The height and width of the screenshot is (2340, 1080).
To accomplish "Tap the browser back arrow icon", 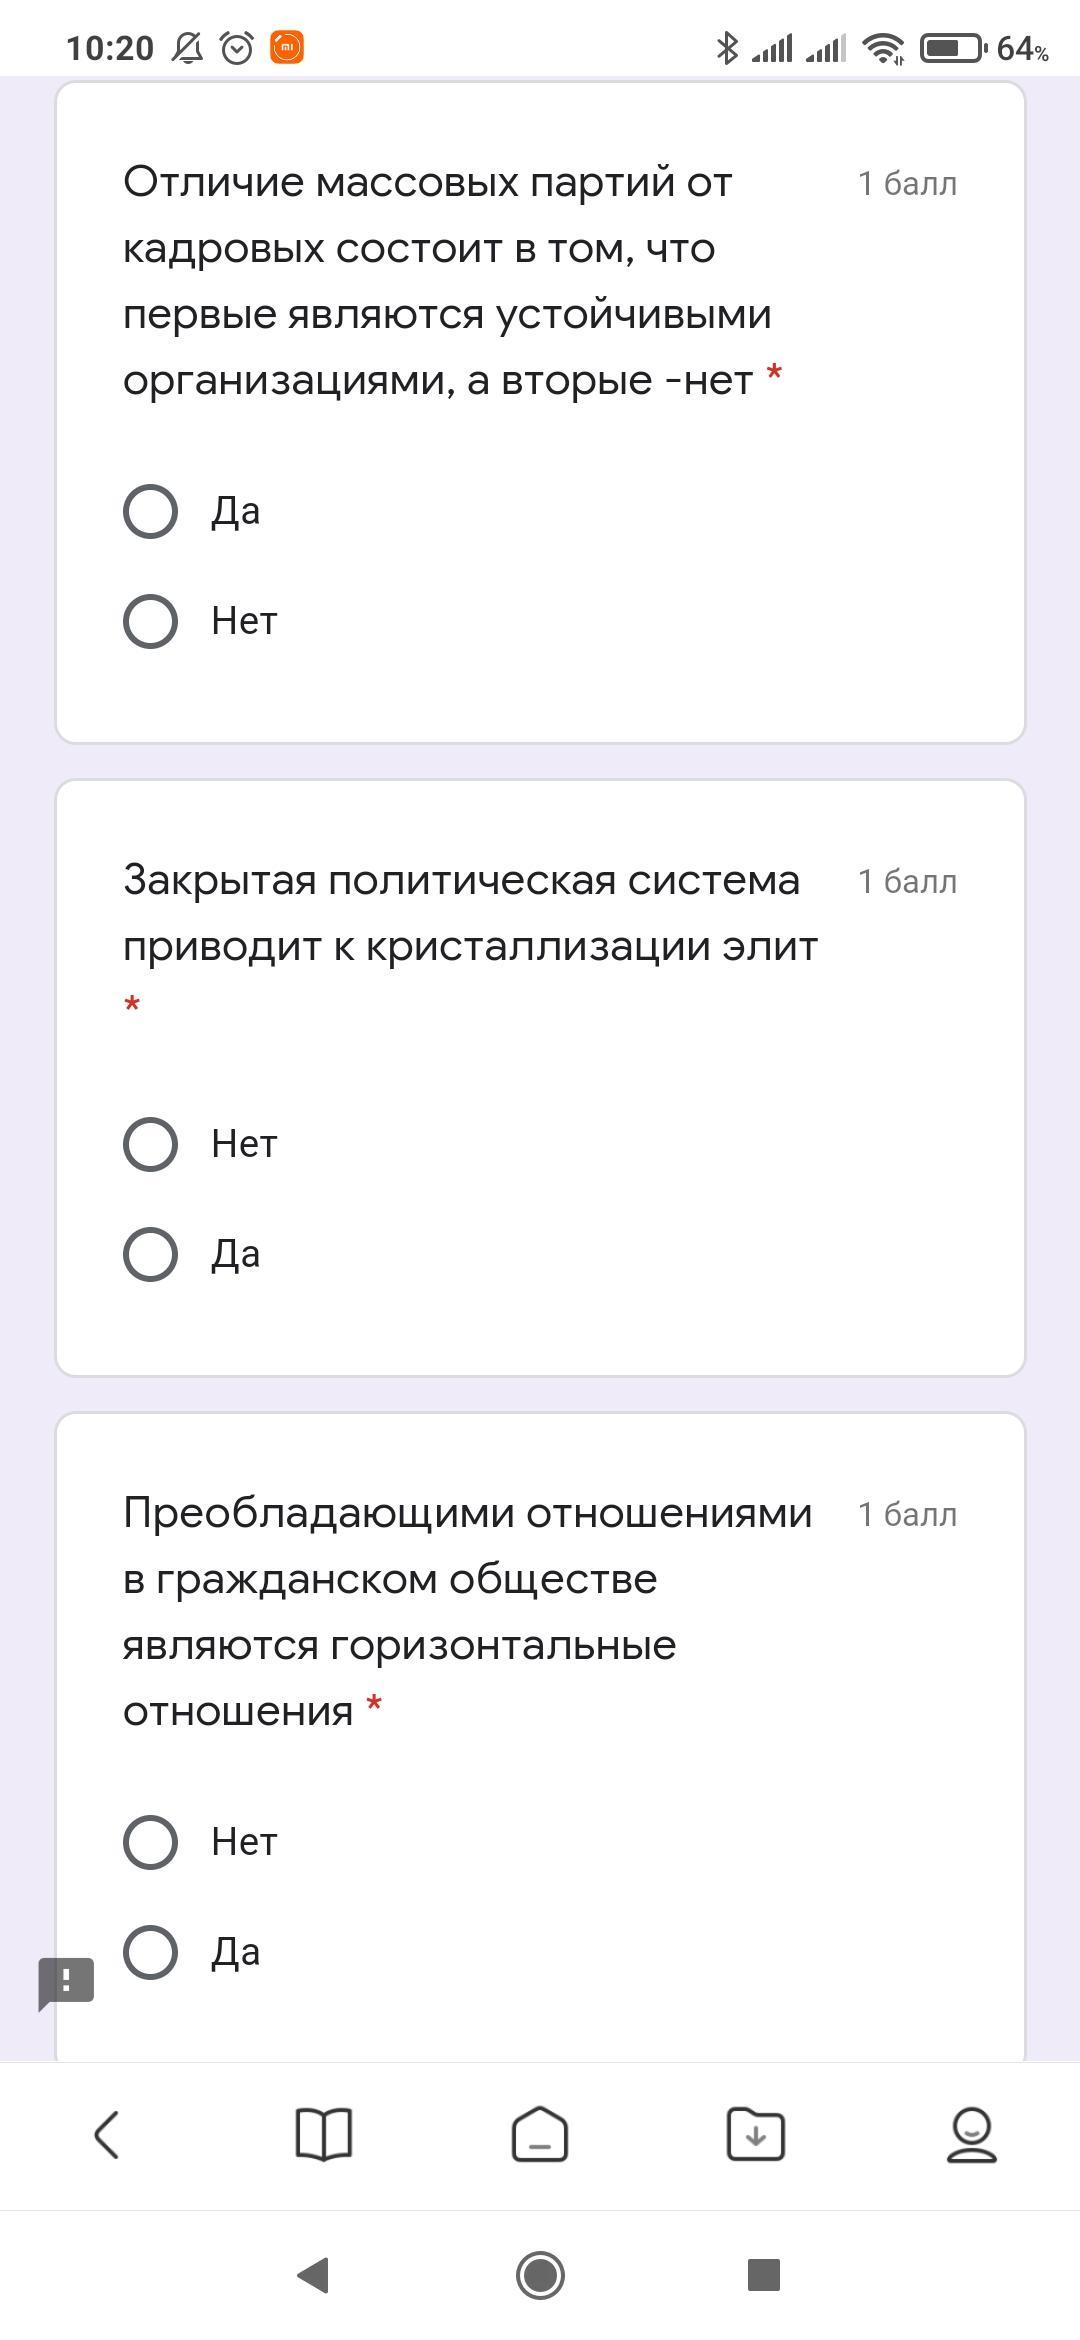I will pyautogui.click(x=107, y=2135).
